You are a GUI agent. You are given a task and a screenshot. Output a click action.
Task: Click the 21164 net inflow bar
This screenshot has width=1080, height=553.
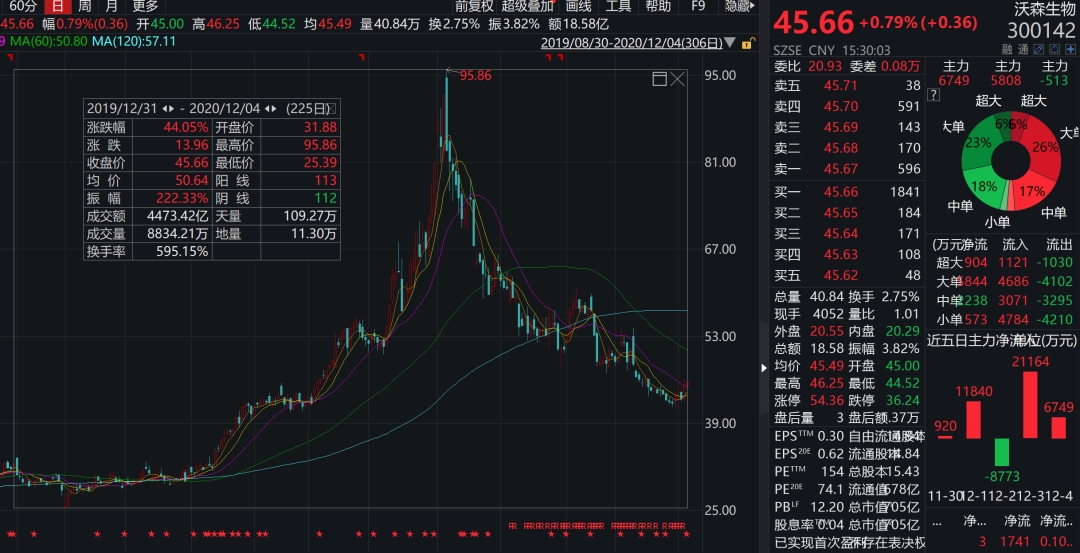tap(1030, 404)
